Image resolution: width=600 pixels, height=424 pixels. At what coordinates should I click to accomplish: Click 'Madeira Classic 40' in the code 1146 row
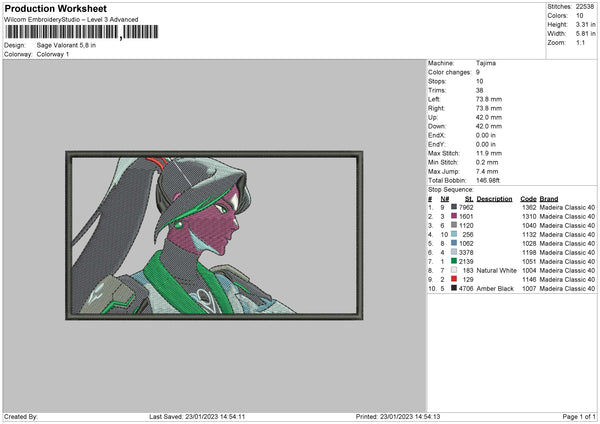click(567, 279)
